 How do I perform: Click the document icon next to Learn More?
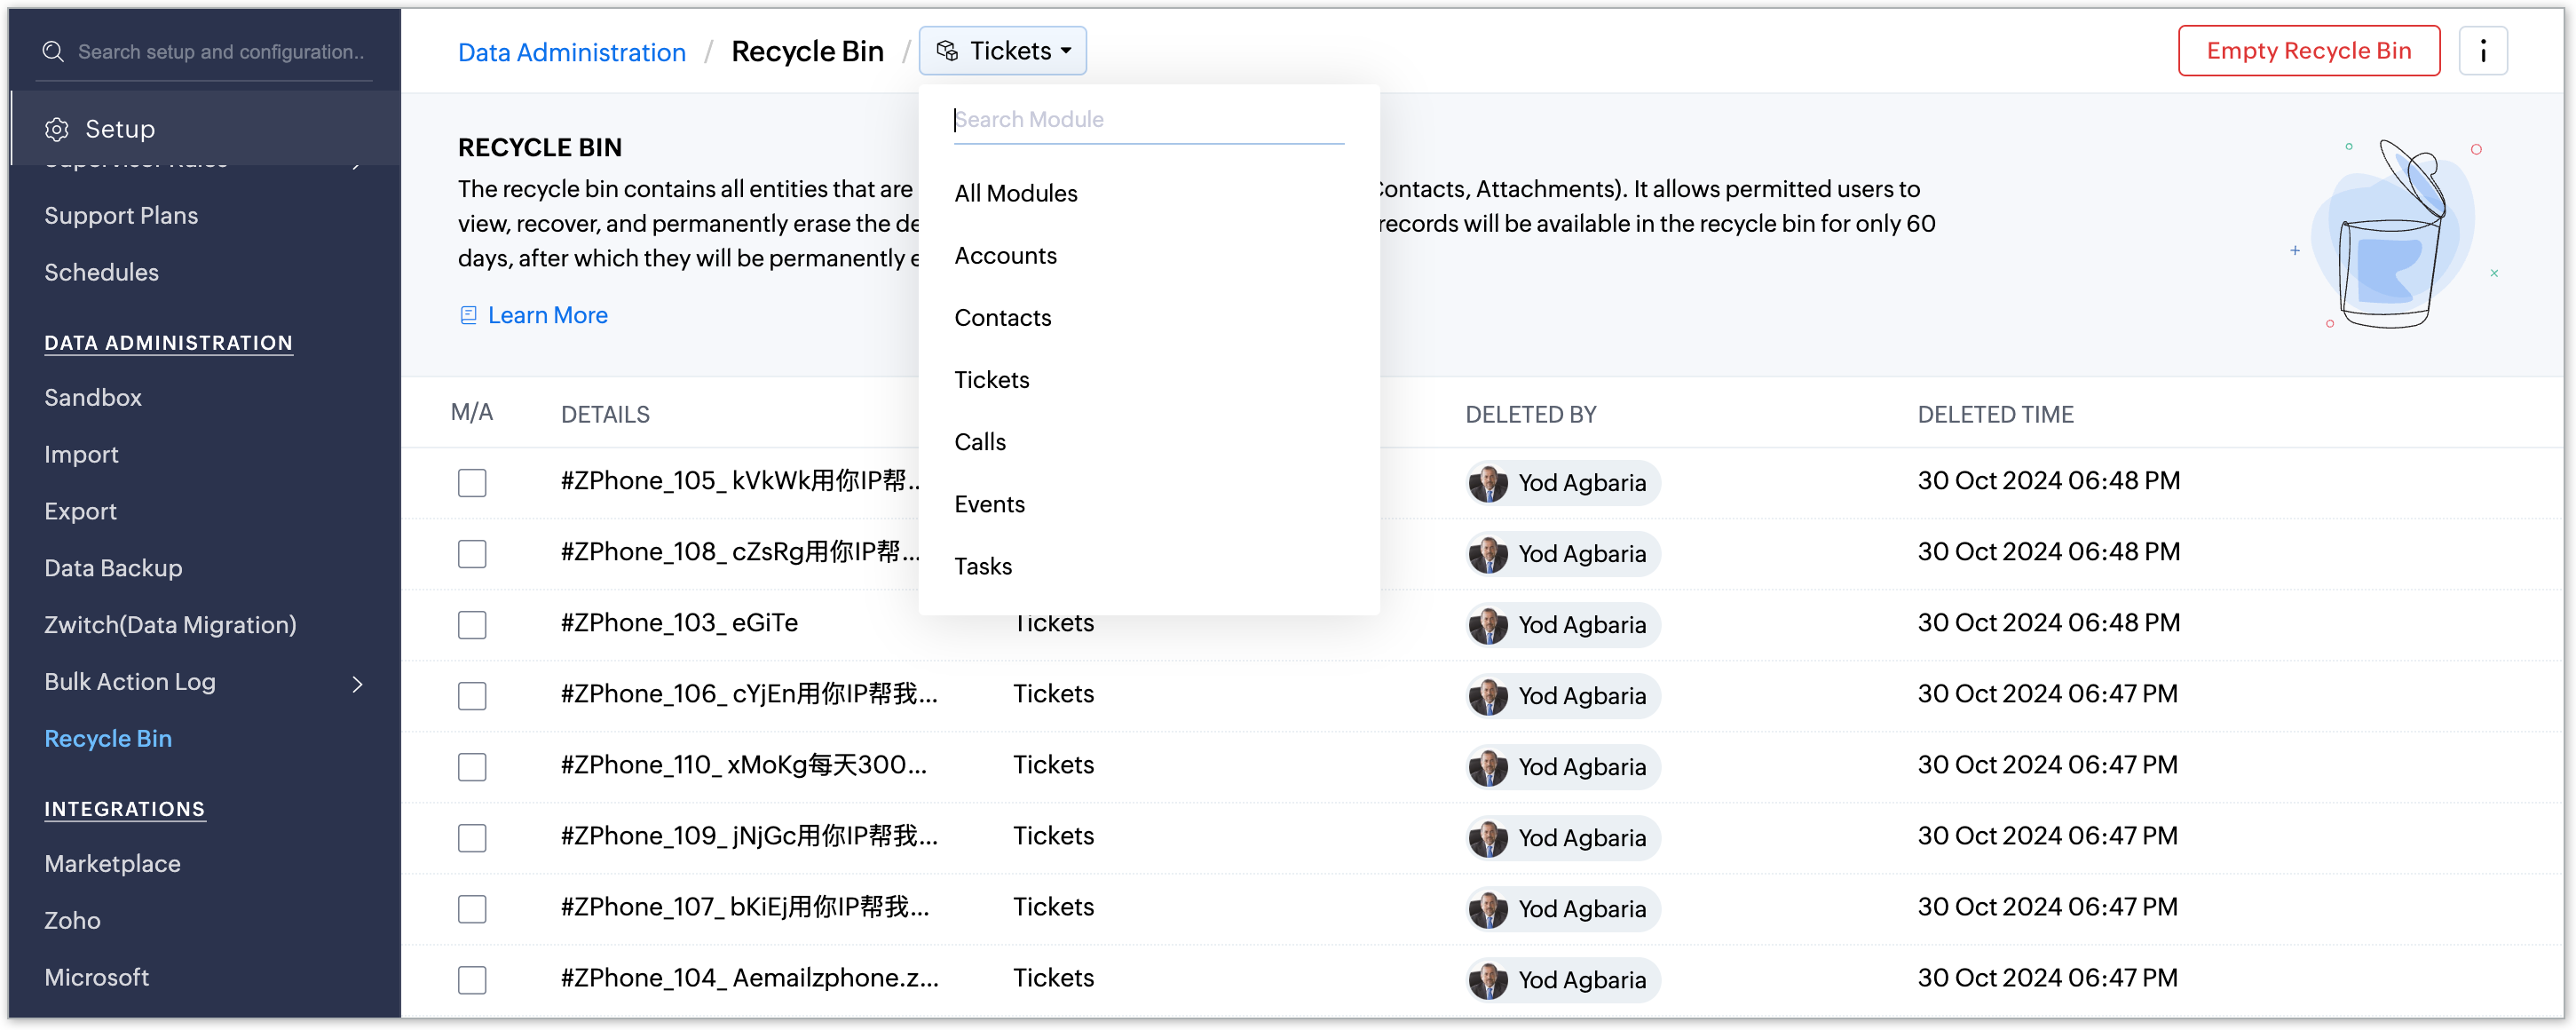click(x=468, y=315)
